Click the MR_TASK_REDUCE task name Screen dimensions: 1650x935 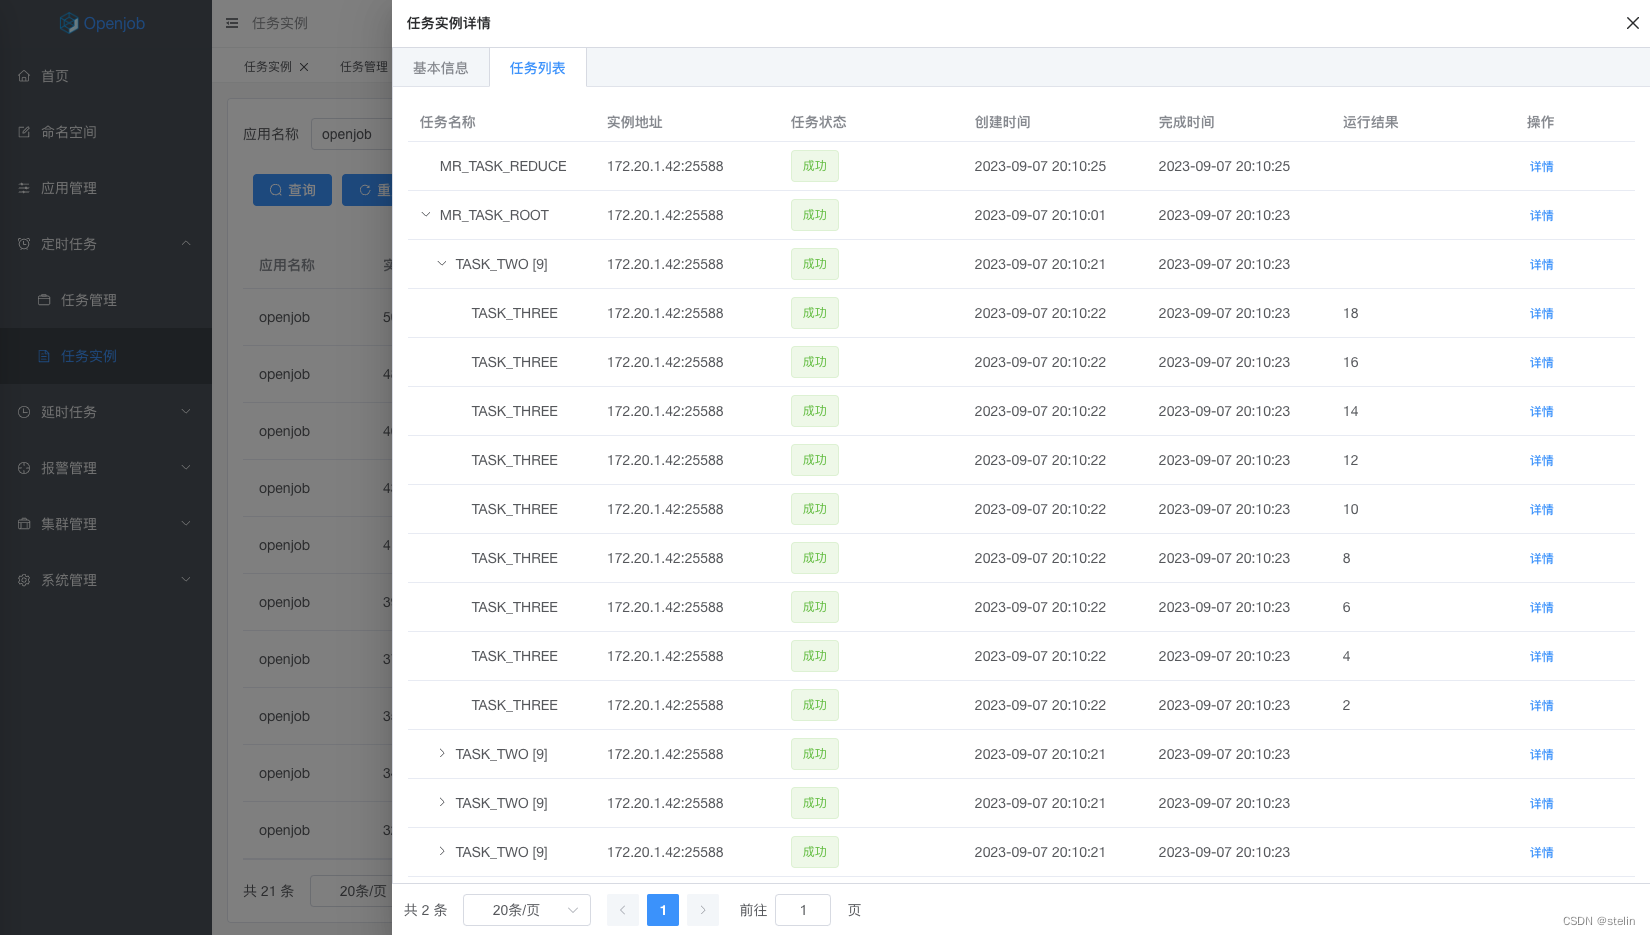pyautogui.click(x=503, y=166)
